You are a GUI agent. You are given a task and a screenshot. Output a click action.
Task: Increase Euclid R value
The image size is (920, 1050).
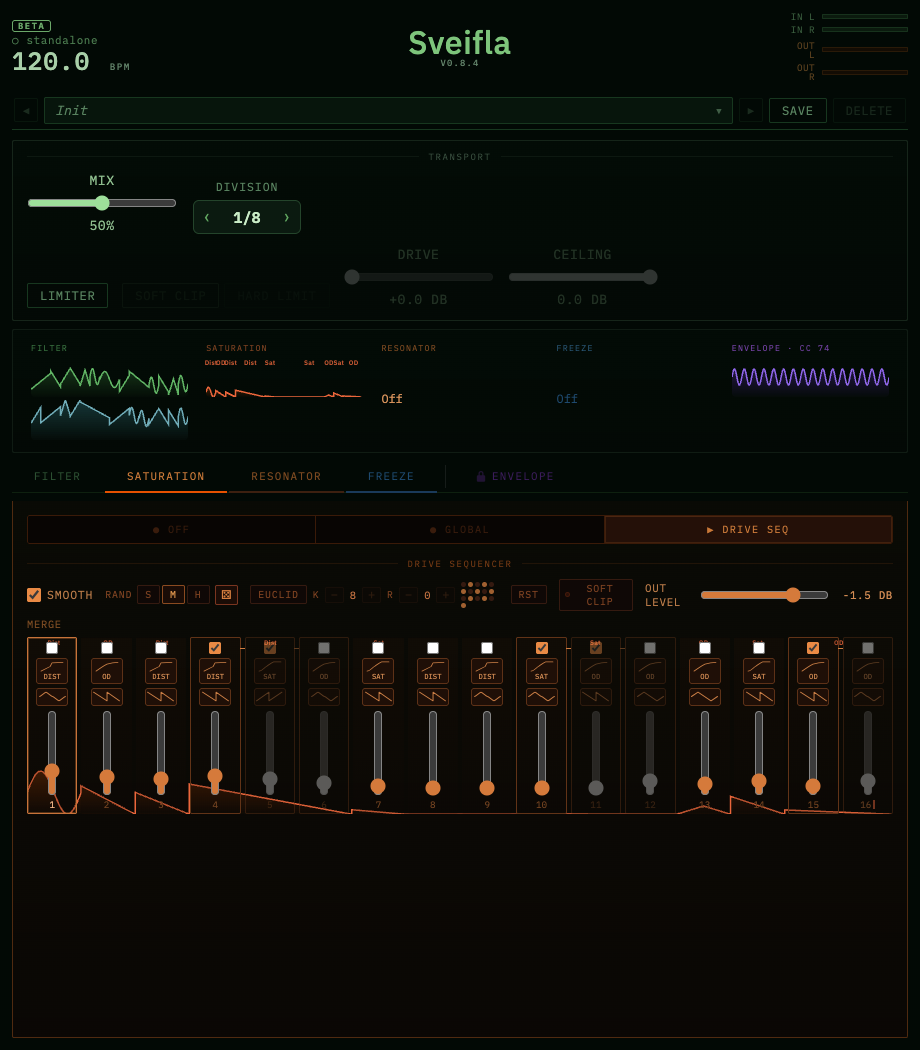(x=445, y=595)
